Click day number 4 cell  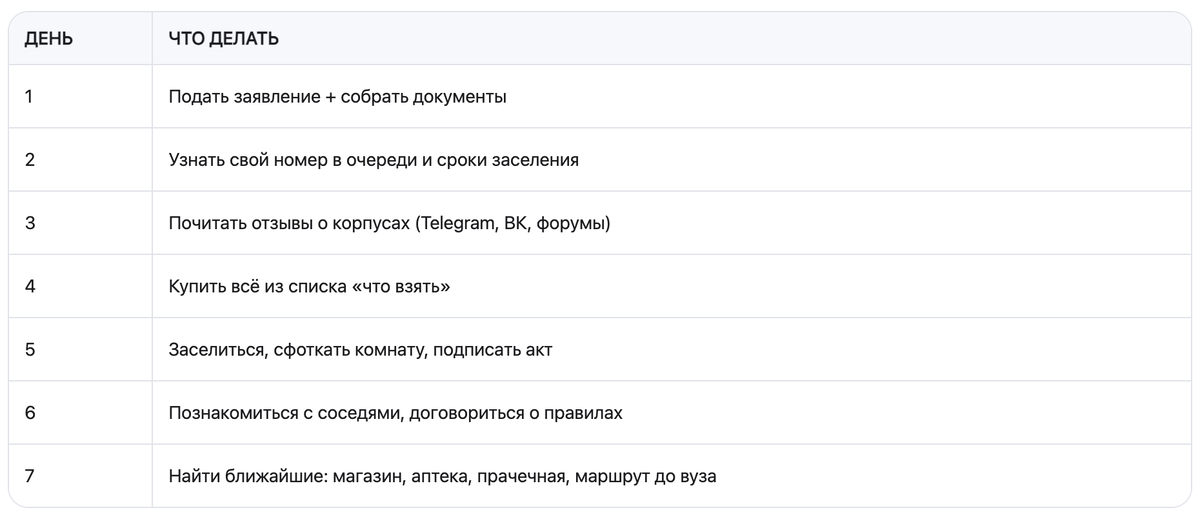point(30,286)
